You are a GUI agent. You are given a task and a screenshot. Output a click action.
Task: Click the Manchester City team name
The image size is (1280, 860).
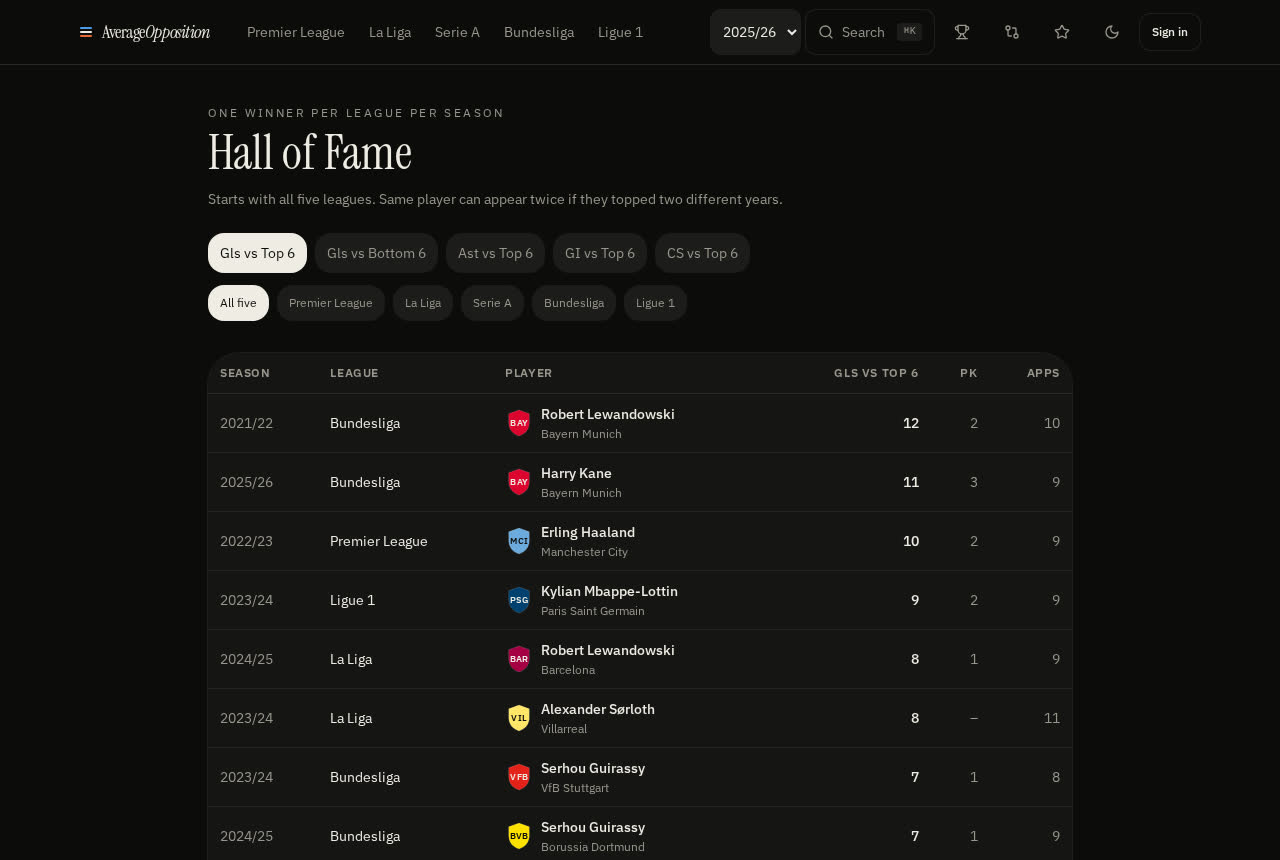point(584,552)
